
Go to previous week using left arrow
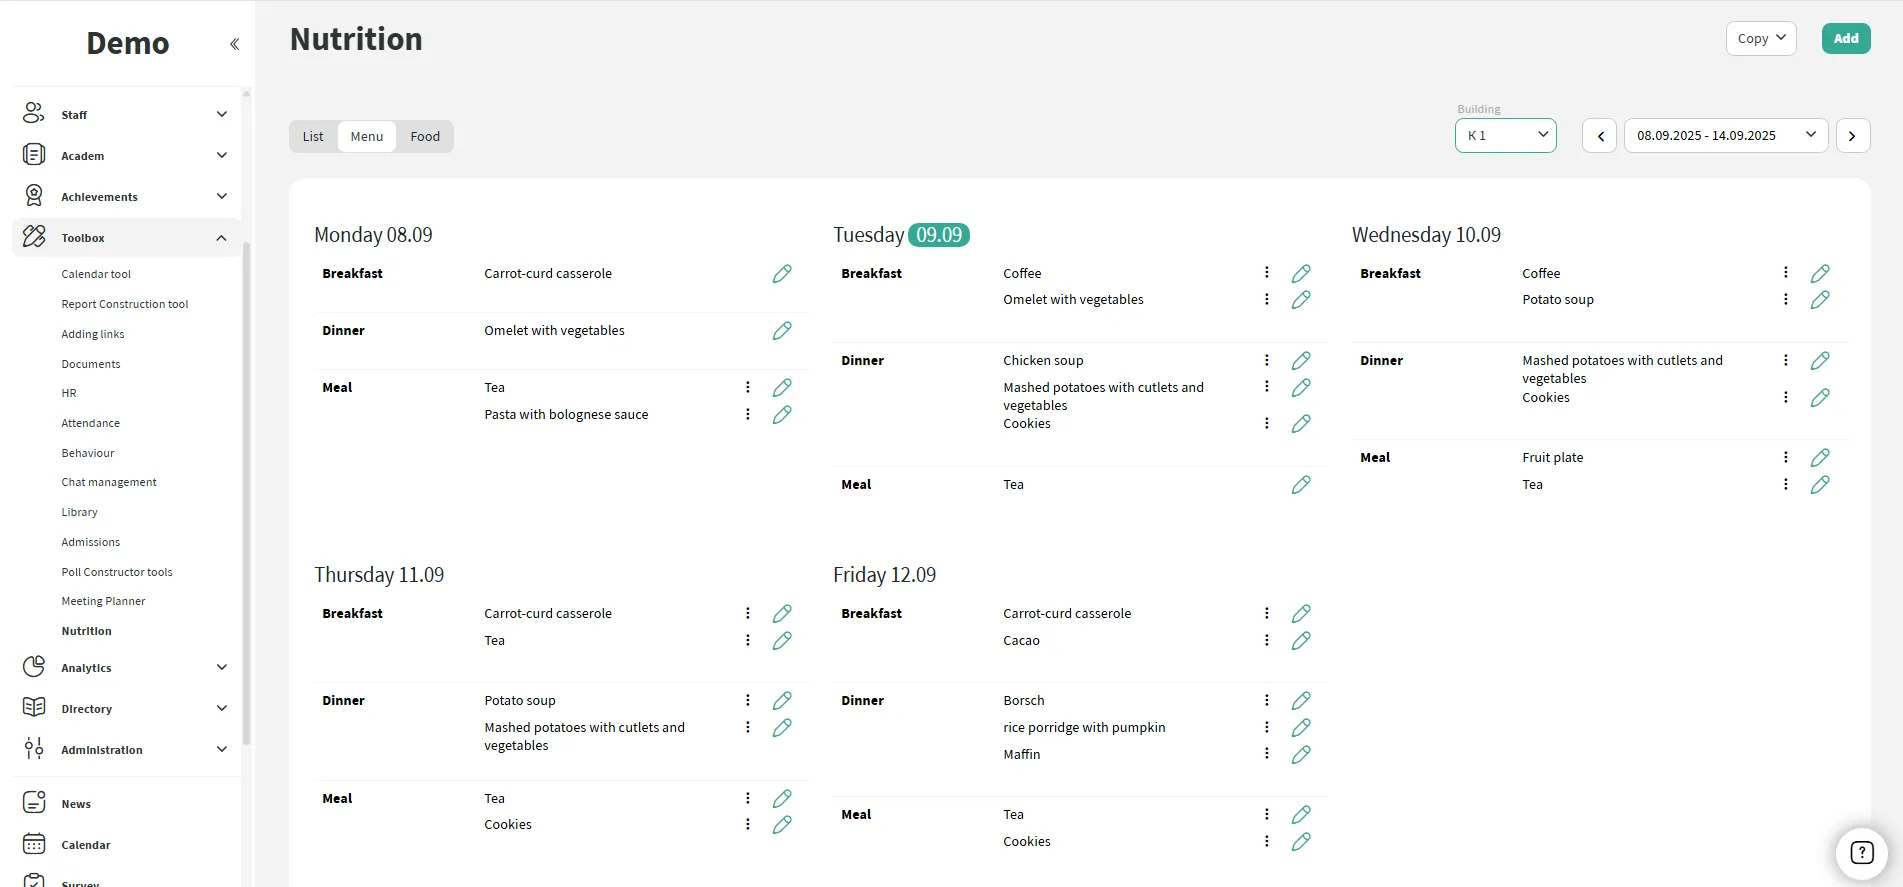pyautogui.click(x=1599, y=136)
